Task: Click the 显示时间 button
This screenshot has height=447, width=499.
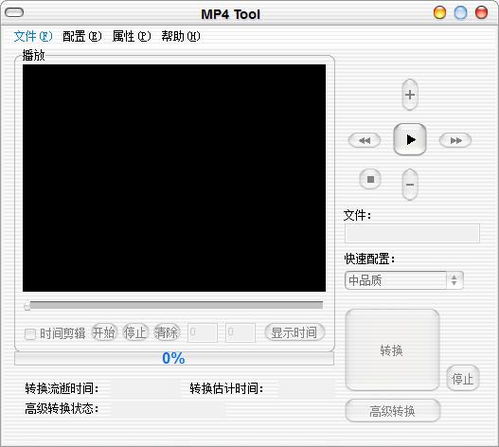Action: [x=294, y=332]
